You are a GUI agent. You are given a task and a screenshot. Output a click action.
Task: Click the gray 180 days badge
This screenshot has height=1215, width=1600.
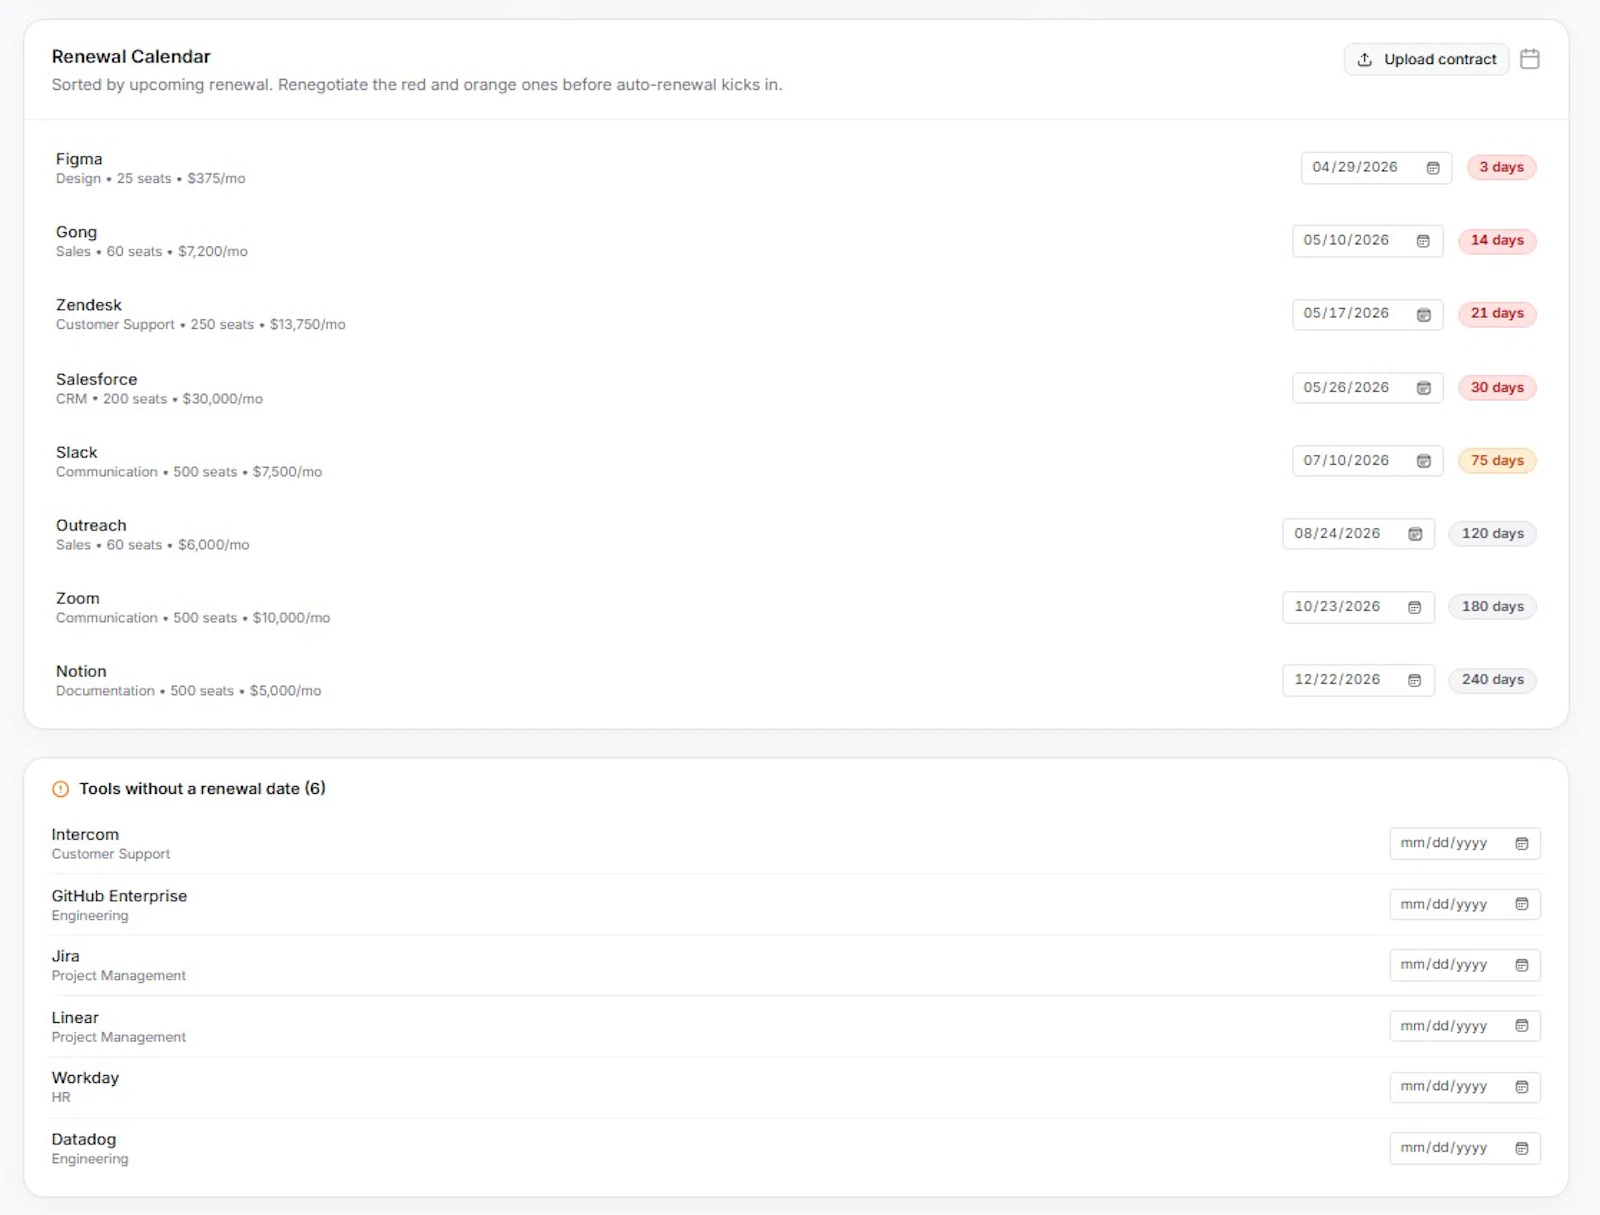(1493, 607)
